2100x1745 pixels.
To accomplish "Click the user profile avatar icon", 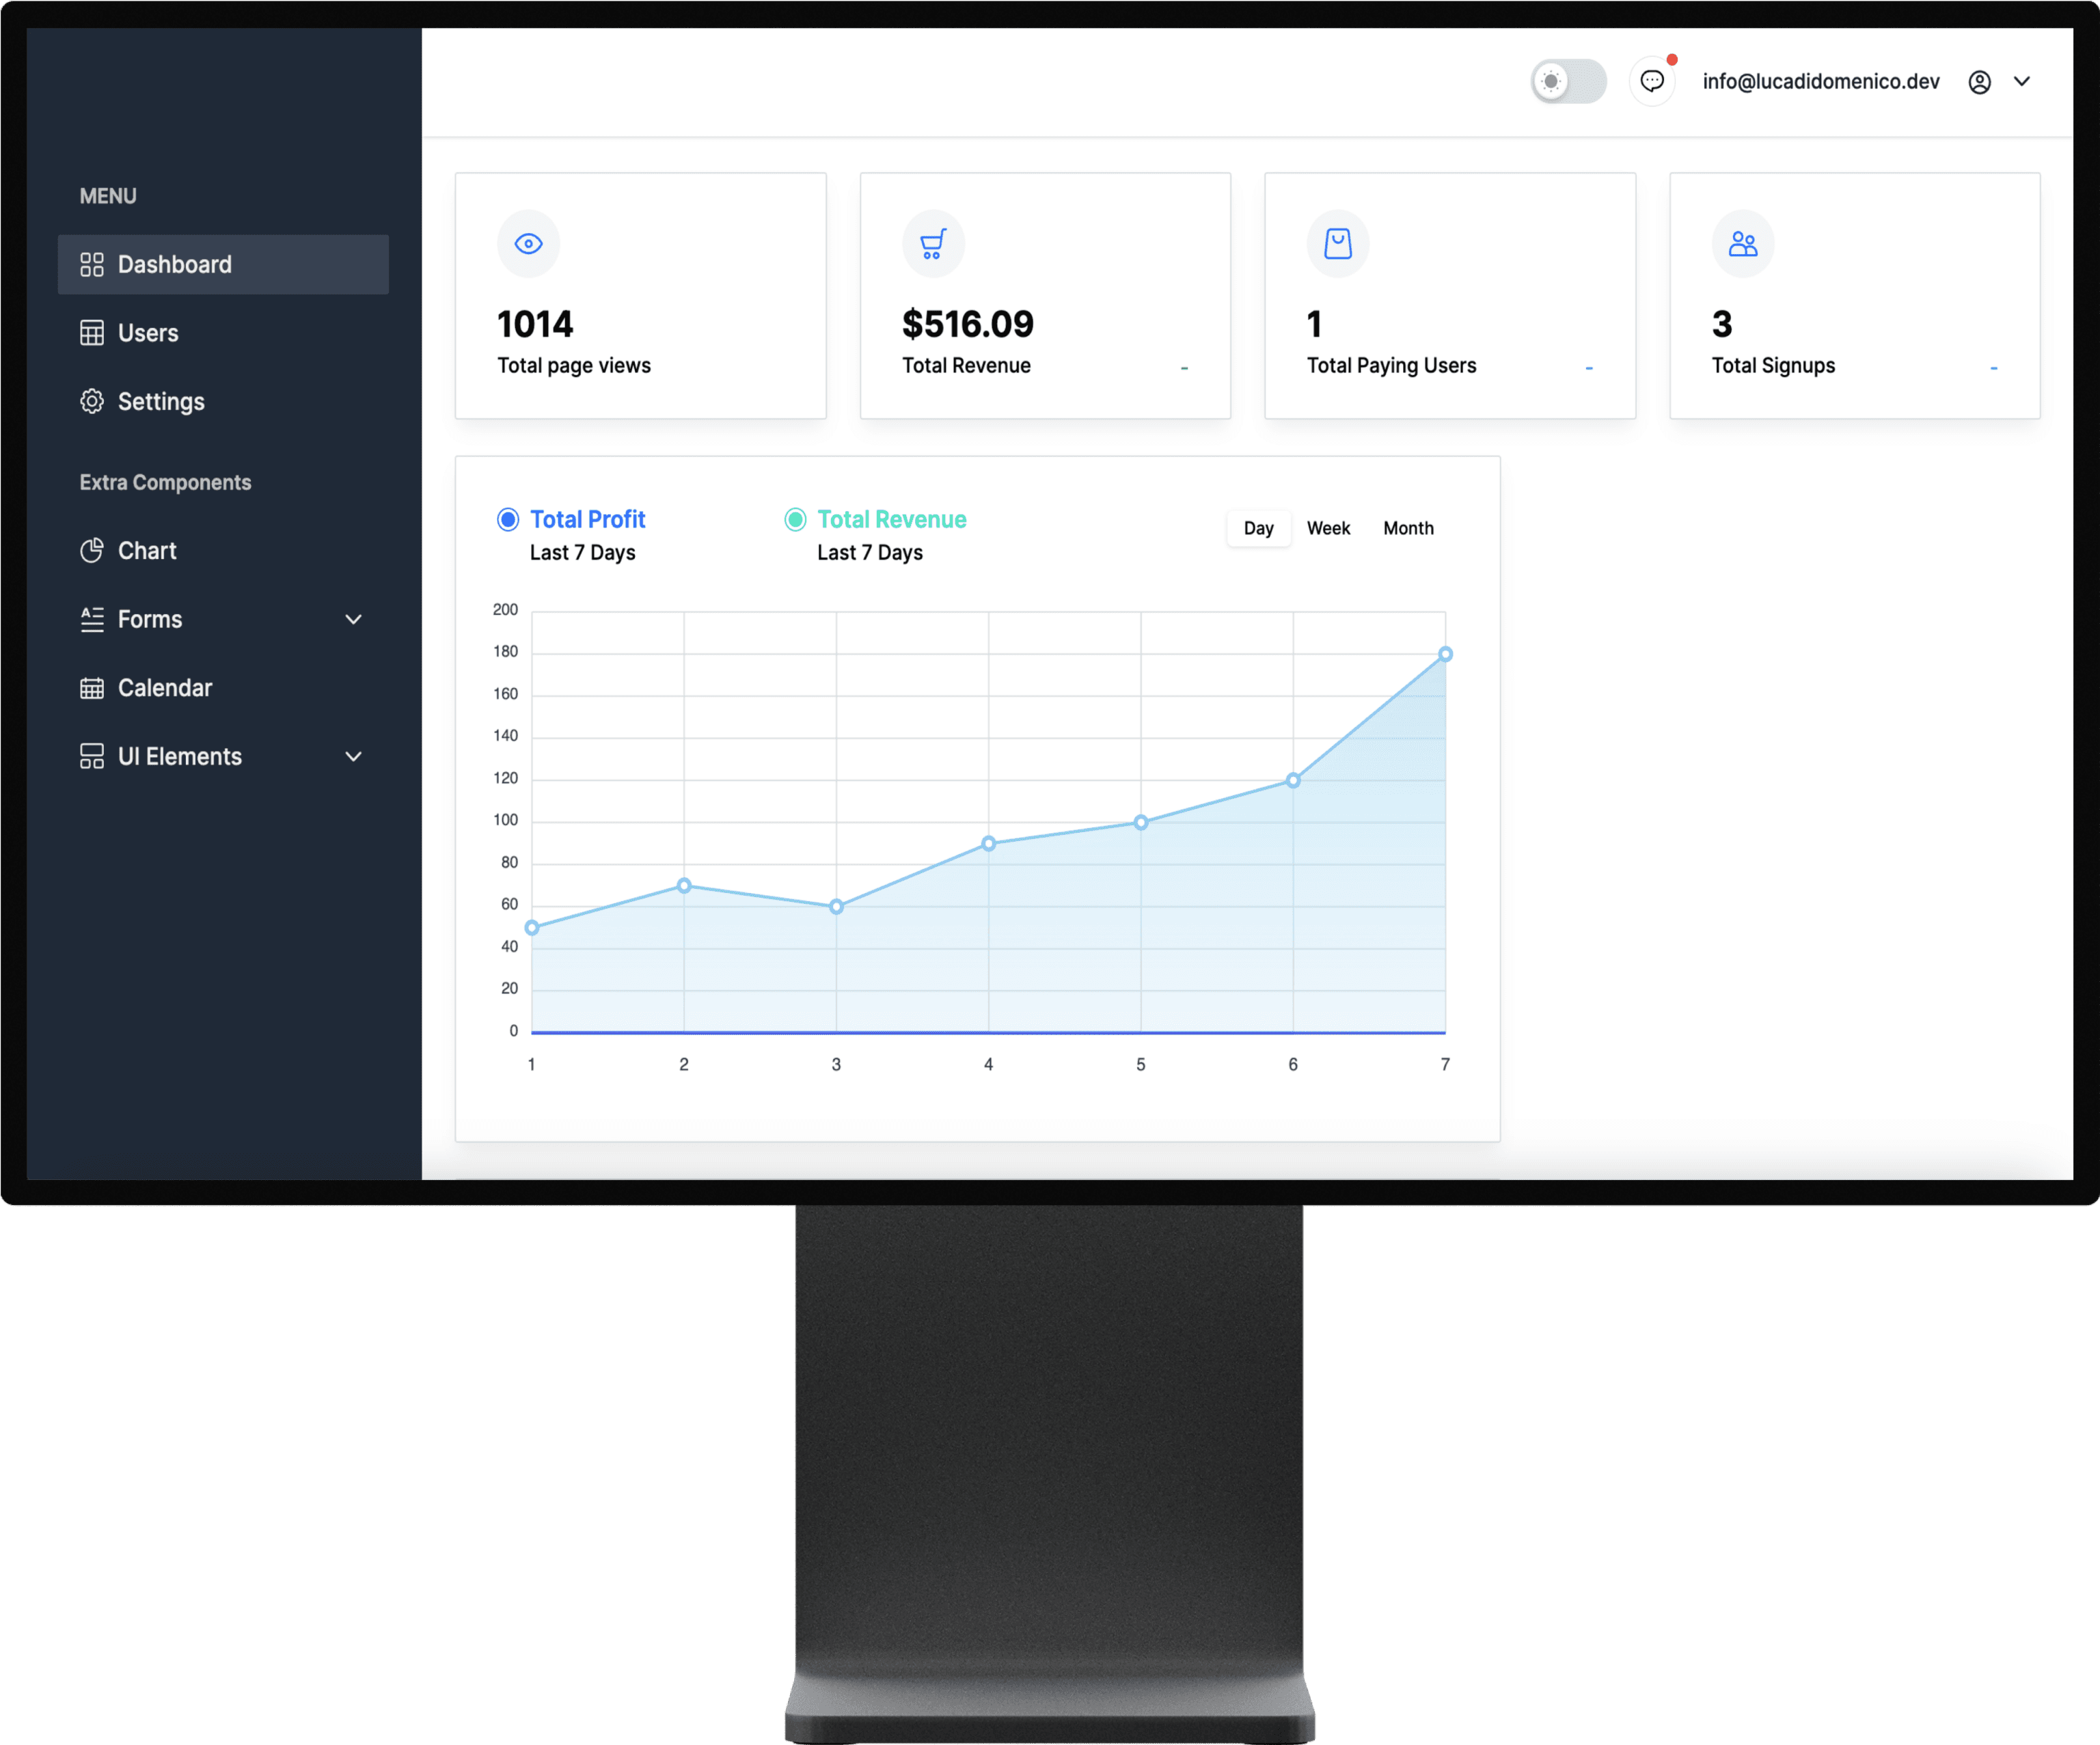I will click(x=1979, y=82).
